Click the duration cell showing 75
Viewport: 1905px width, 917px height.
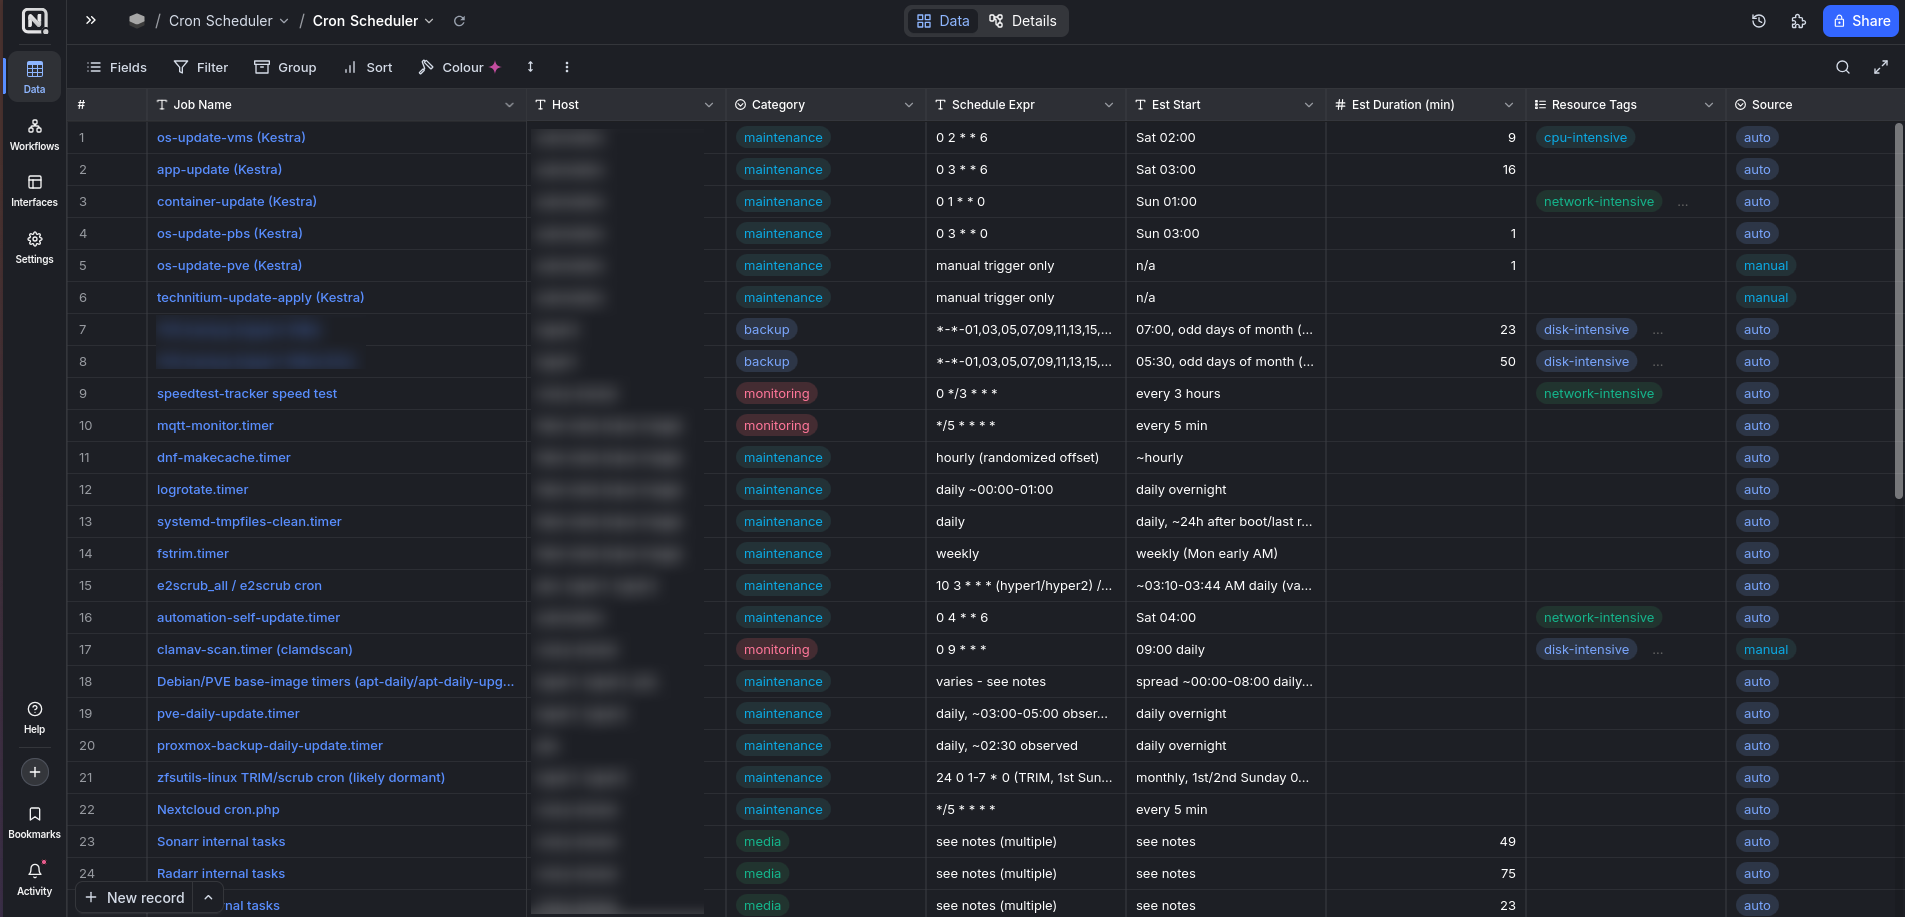pyautogui.click(x=1426, y=873)
